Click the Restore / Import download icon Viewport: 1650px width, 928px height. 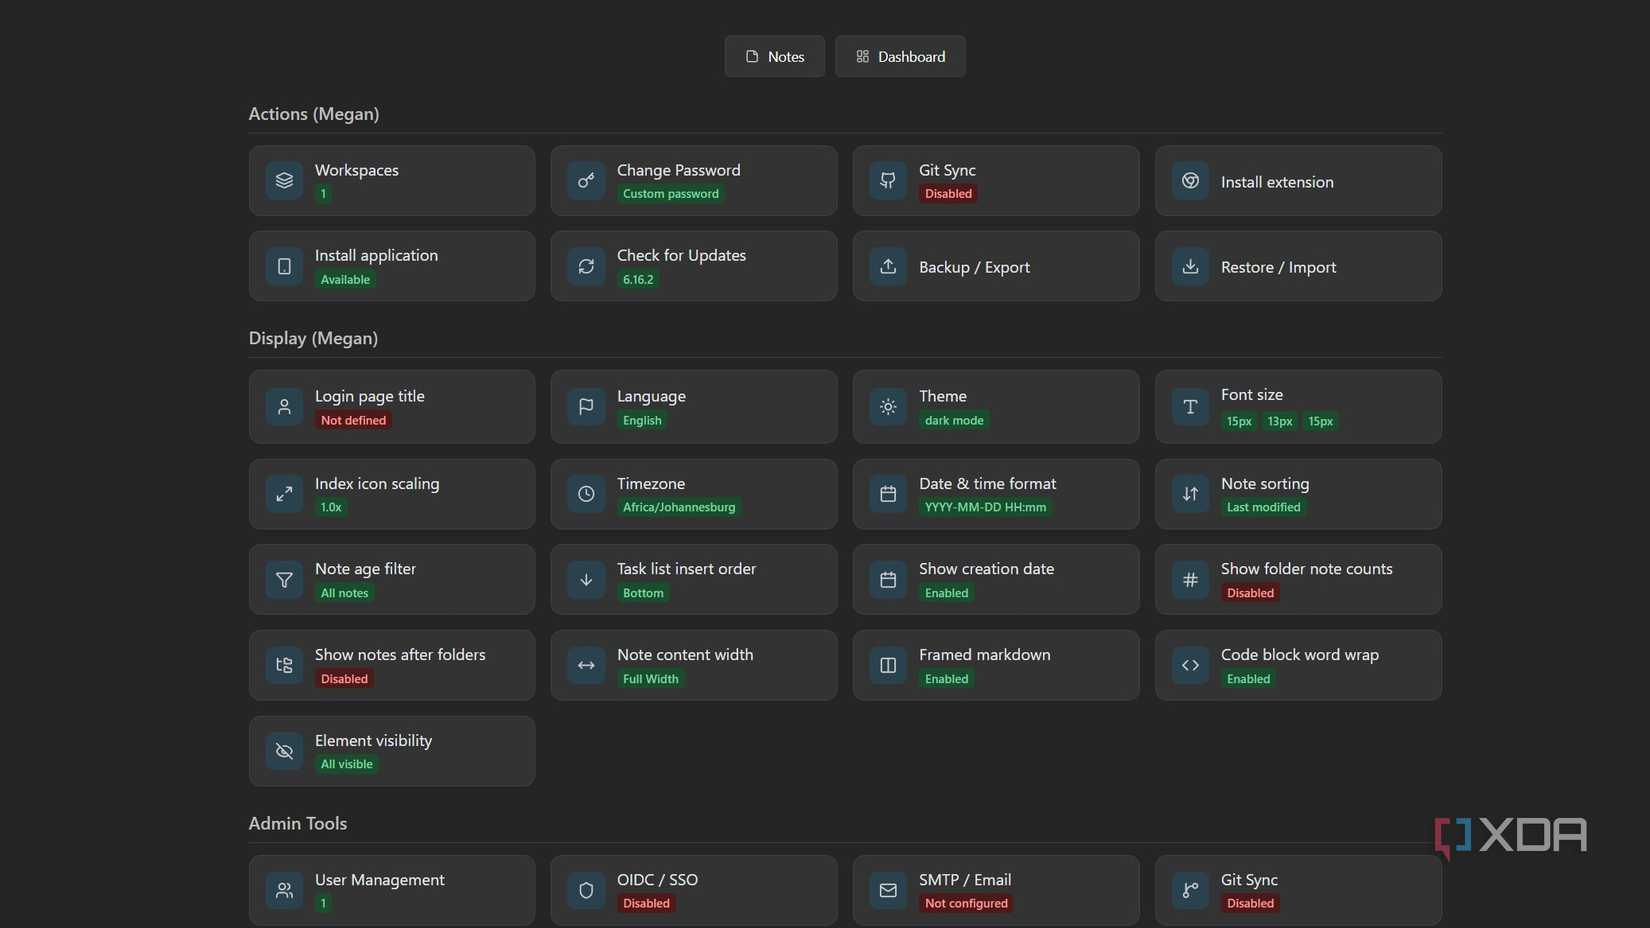pyautogui.click(x=1190, y=266)
